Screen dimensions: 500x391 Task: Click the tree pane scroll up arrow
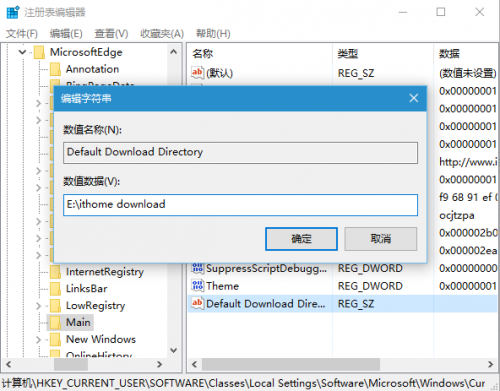click(x=173, y=52)
